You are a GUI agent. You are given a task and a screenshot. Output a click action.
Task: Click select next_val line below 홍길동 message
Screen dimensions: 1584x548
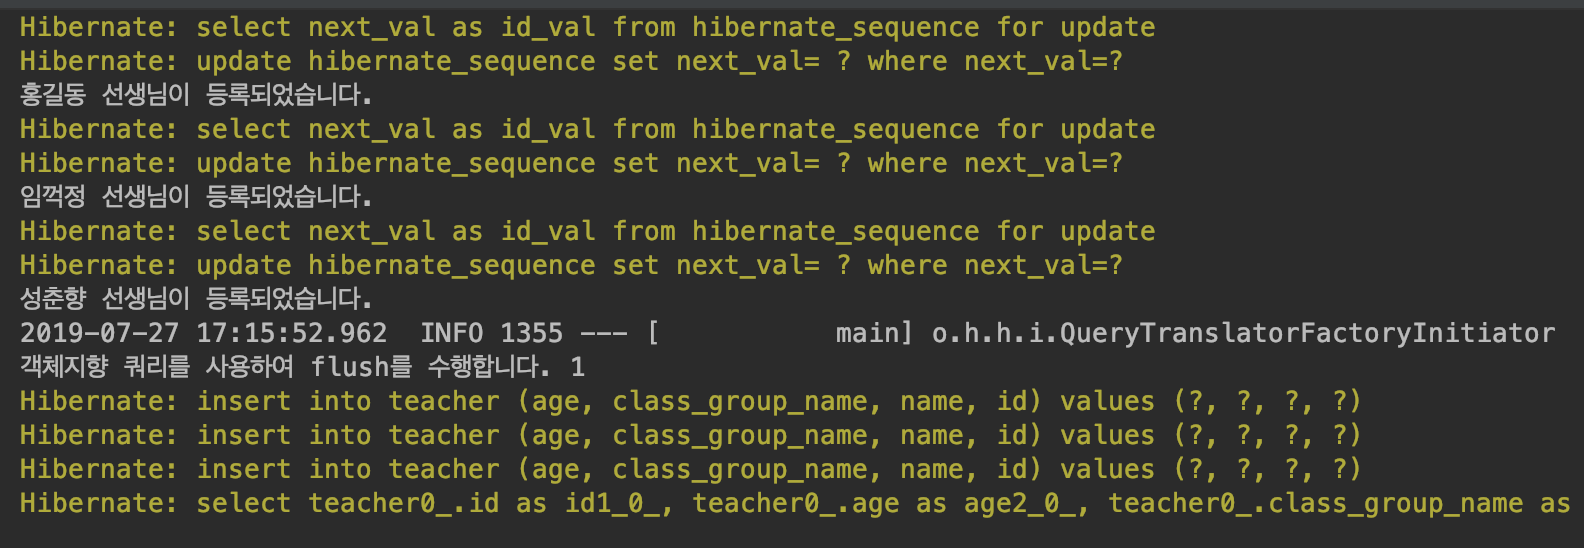(587, 129)
